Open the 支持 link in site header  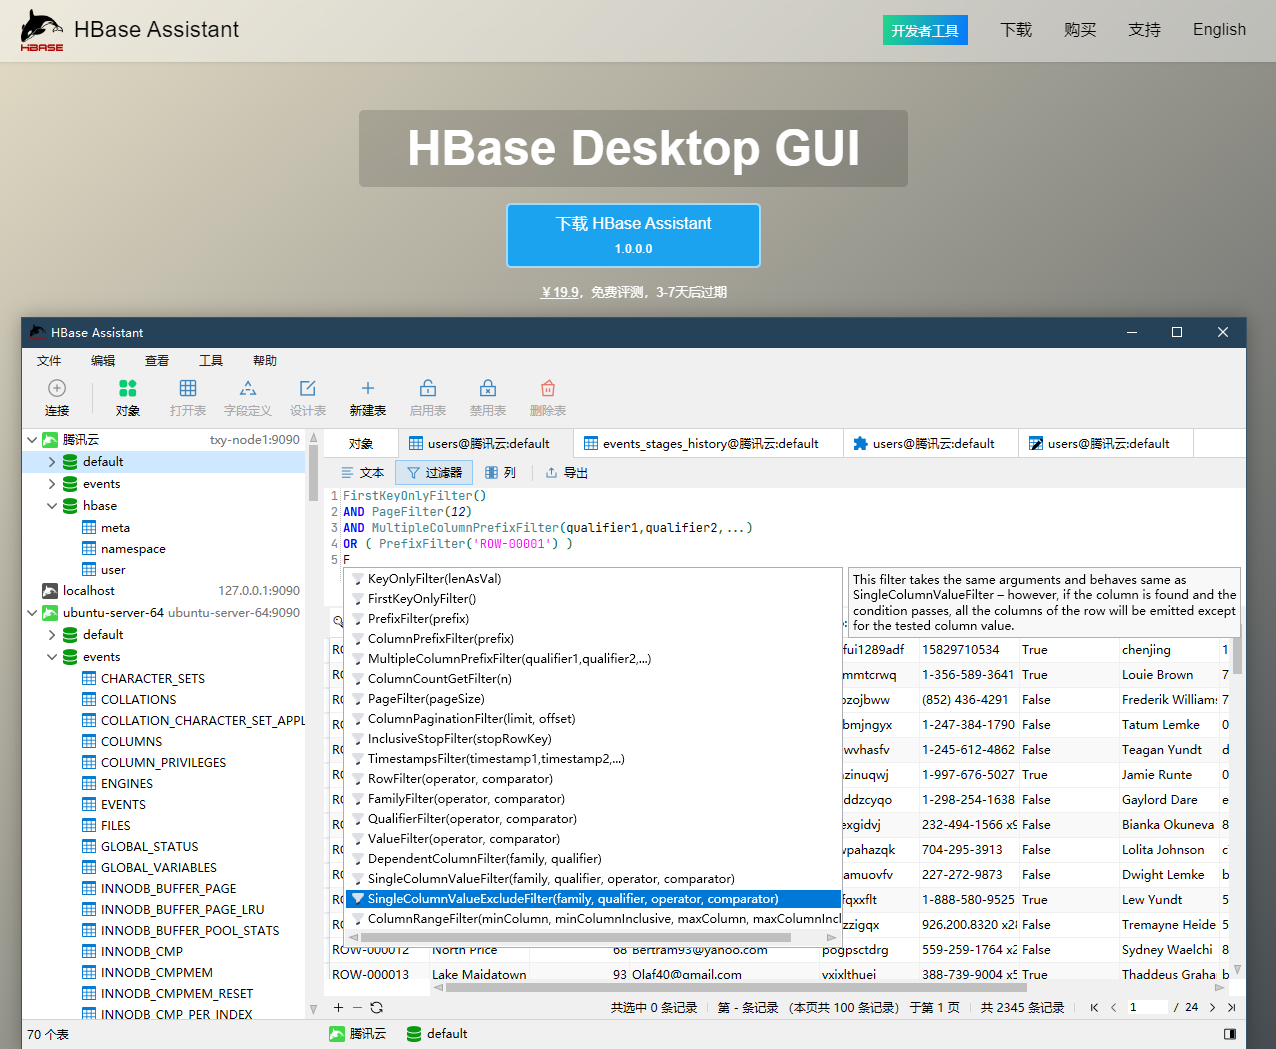[x=1144, y=30]
